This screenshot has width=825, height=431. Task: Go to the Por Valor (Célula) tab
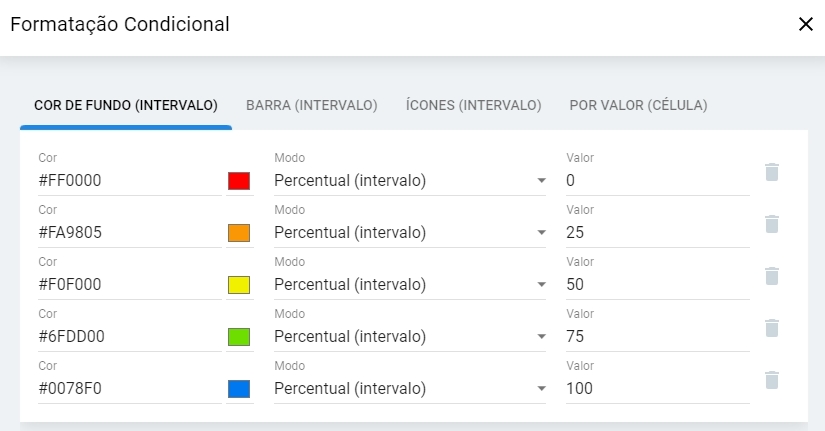tap(638, 105)
